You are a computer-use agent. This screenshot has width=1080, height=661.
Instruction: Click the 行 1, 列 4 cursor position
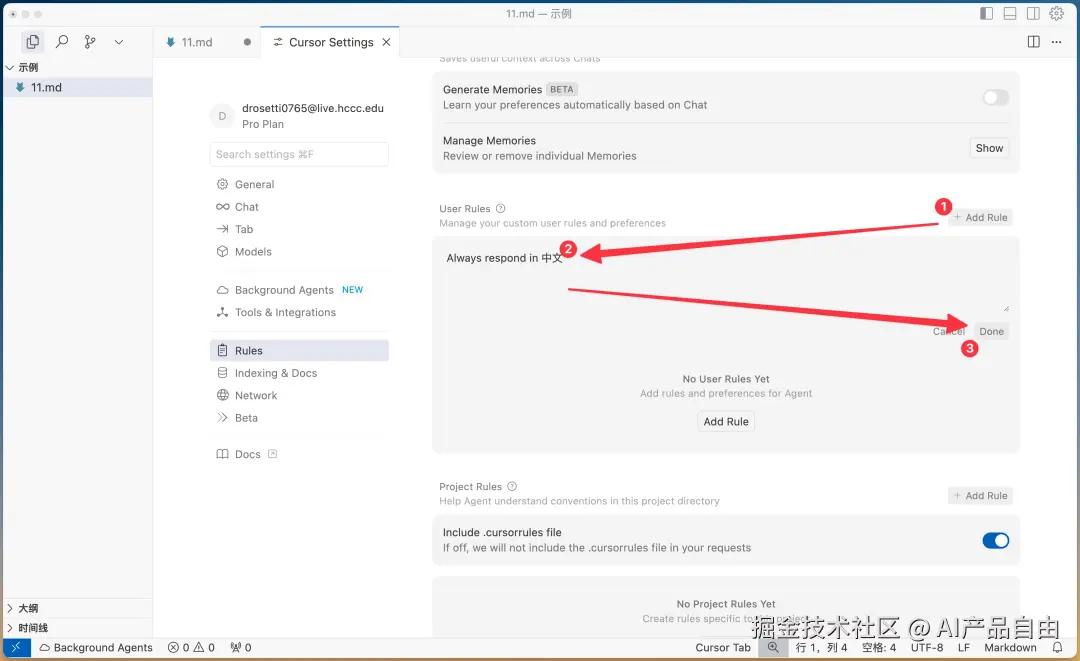pyautogui.click(x=821, y=647)
